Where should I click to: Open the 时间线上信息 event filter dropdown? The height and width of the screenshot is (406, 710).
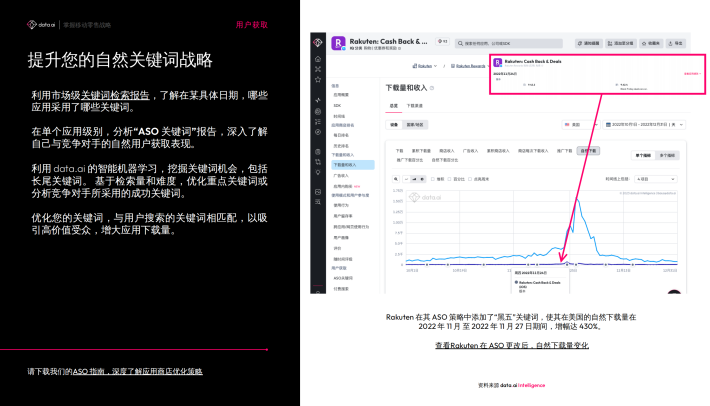tap(656, 179)
